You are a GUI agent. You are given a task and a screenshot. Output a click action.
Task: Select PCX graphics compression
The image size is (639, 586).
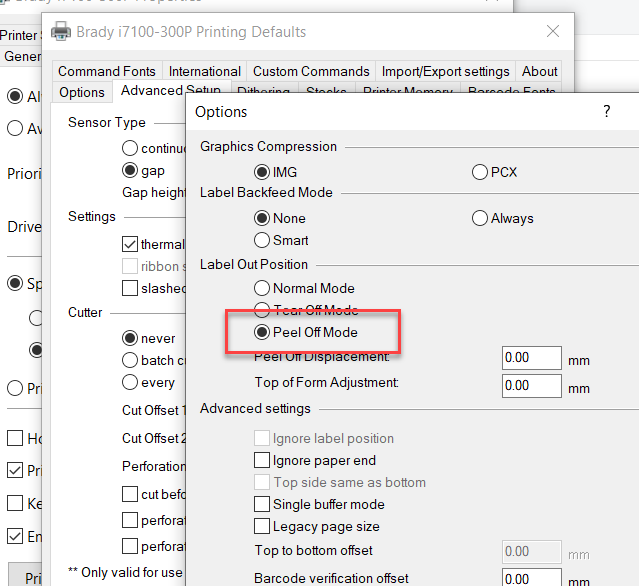click(480, 172)
